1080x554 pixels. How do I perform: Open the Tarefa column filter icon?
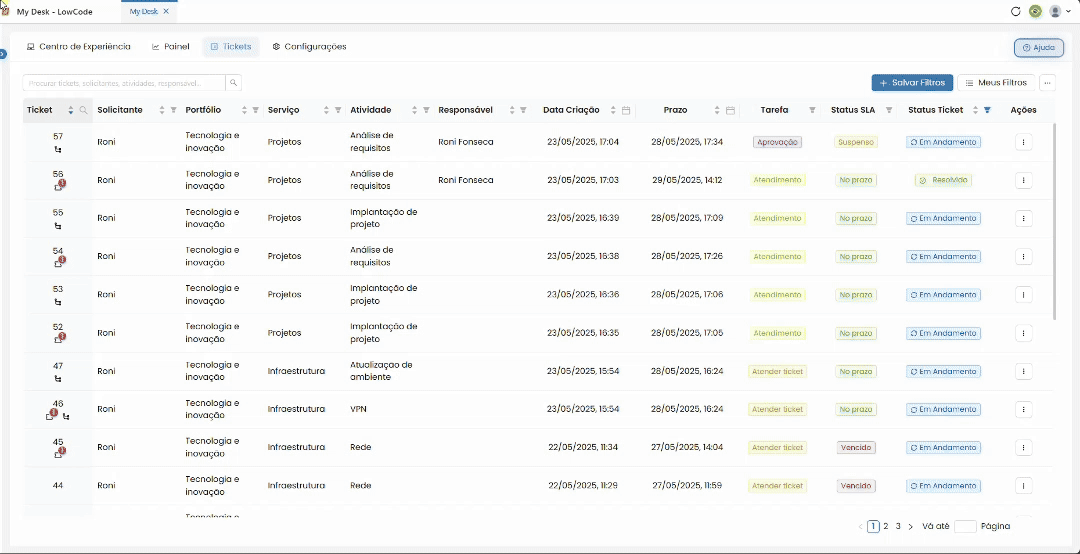[812, 110]
